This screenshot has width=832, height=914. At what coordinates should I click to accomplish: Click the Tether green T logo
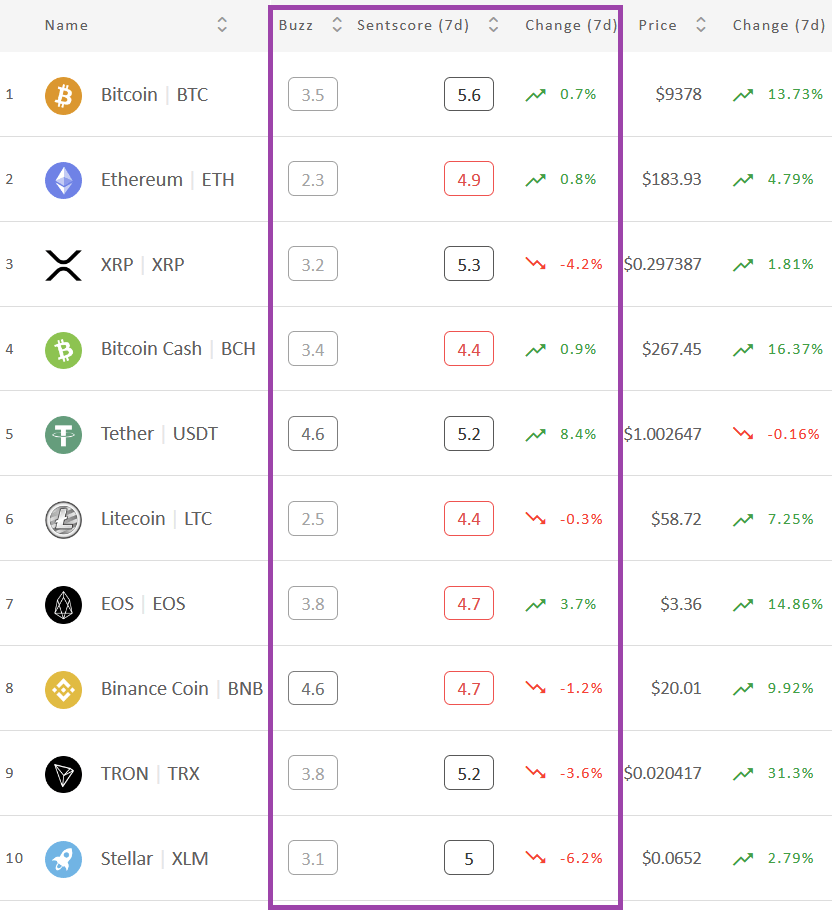click(x=64, y=435)
